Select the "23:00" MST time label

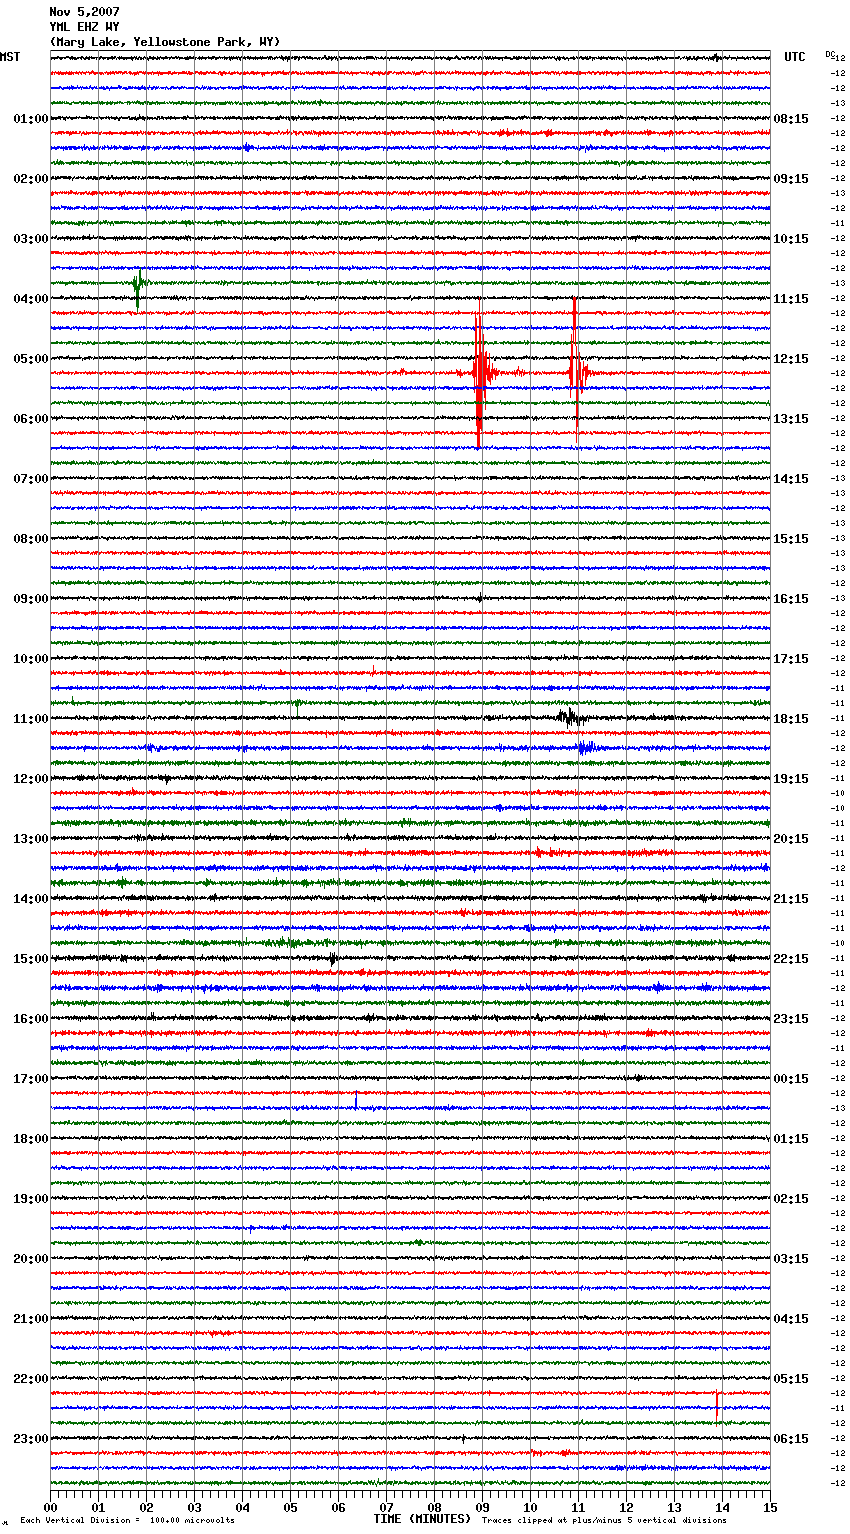[x=31, y=1439]
